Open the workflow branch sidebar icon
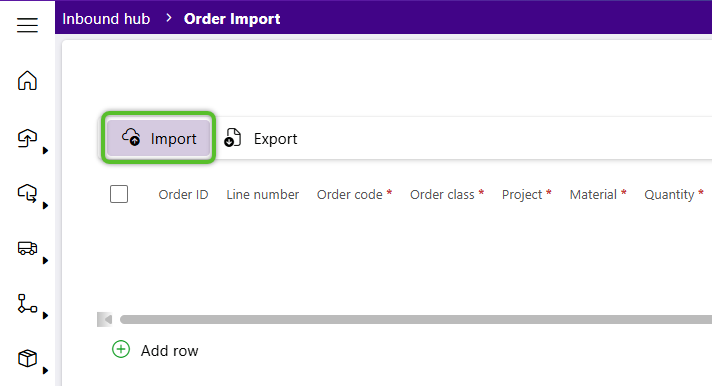This screenshot has height=386, width=712. tap(27, 303)
